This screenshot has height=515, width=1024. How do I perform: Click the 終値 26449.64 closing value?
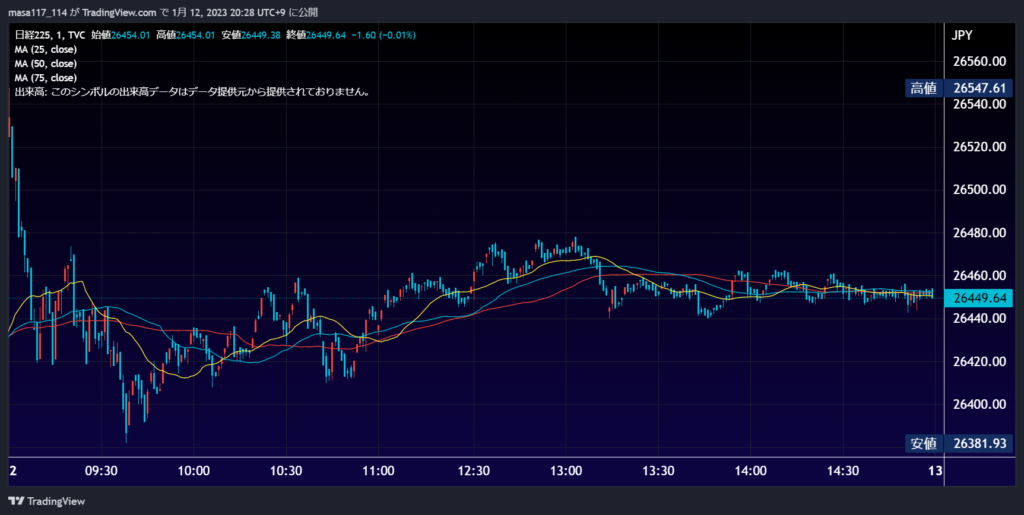[318, 35]
